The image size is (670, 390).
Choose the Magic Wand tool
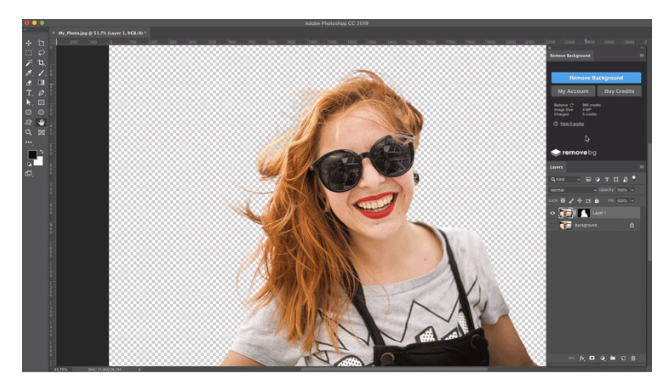29,63
